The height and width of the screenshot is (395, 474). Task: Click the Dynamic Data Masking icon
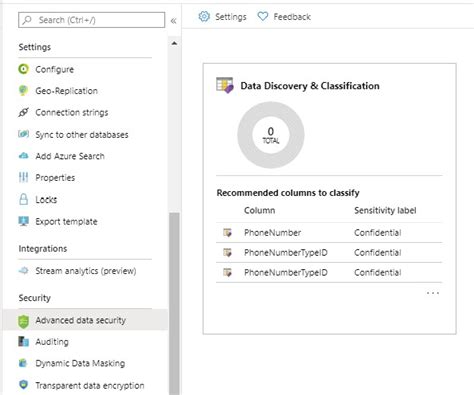click(23, 363)
